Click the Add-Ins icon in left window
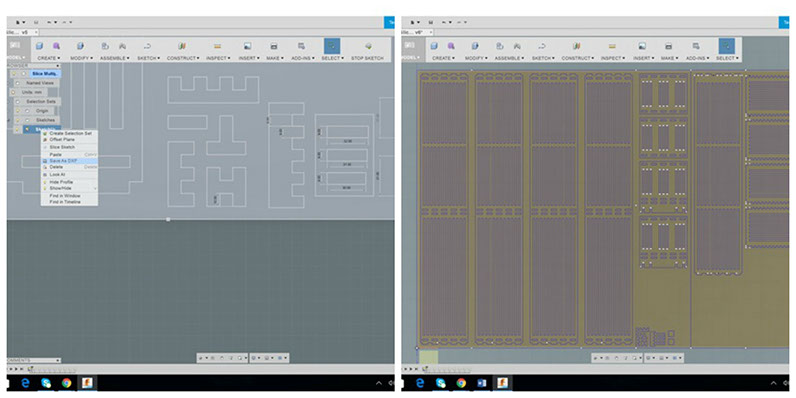Image resolution: width=796 pixels, height=398 pixels. pos(301,46)
